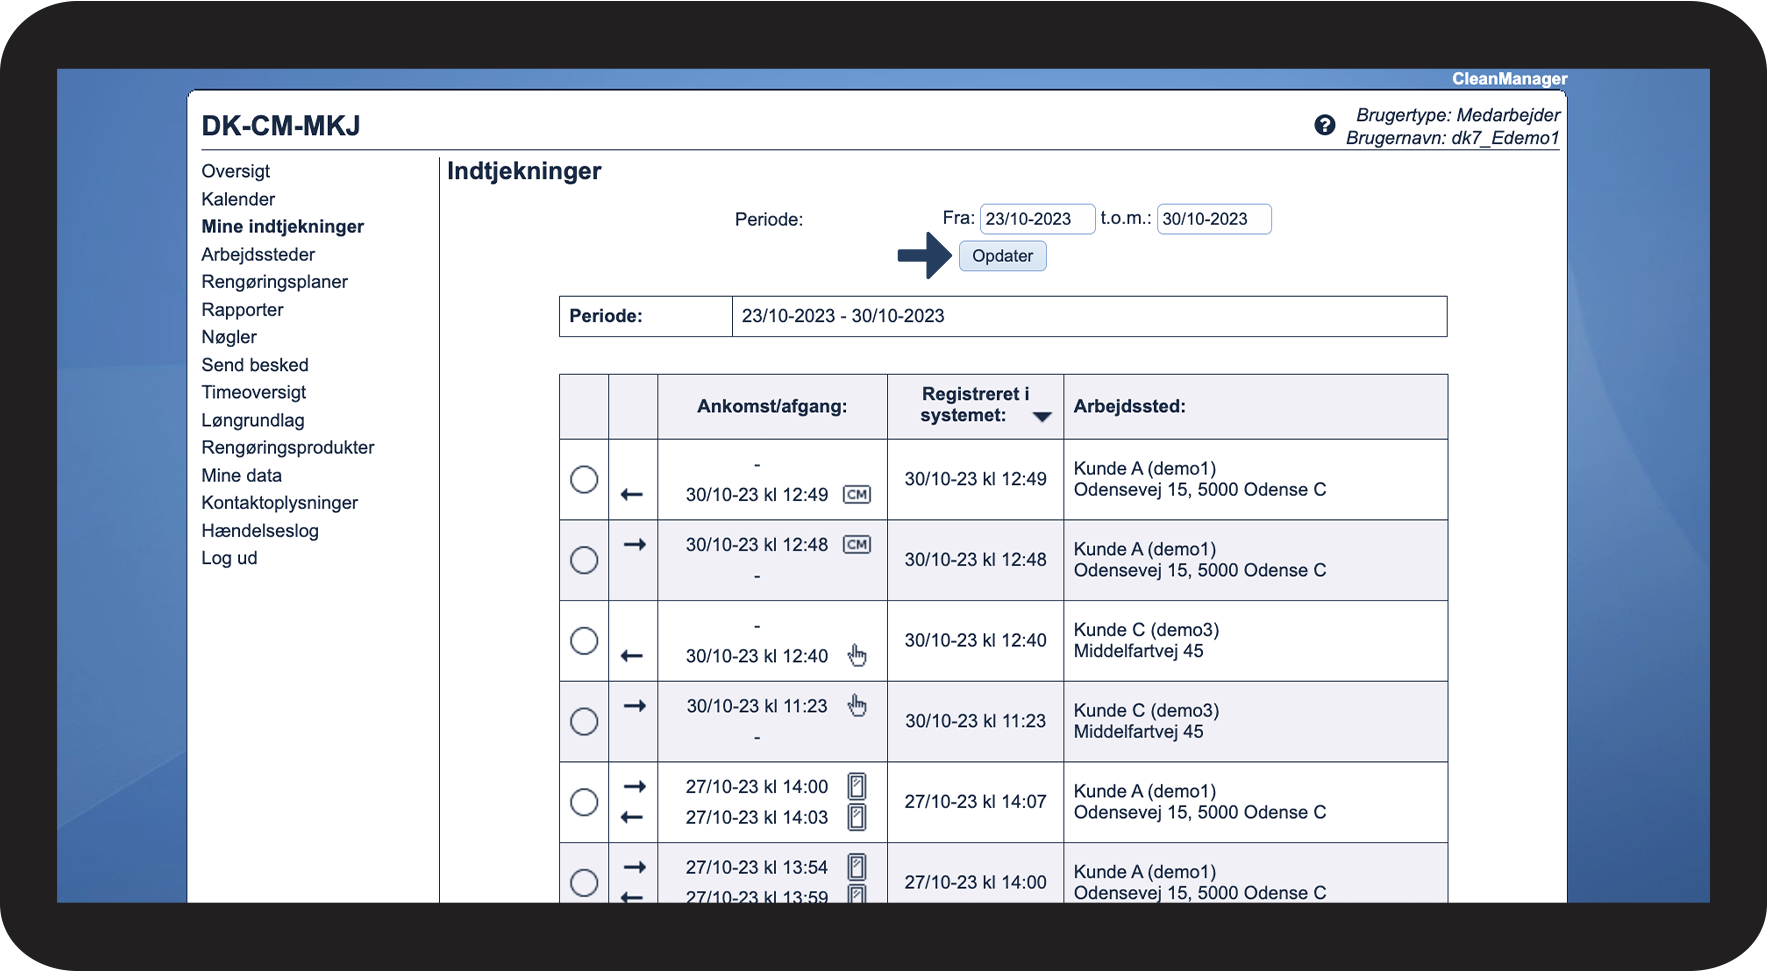
Task: Open Nøgler in the sidebar
Action: point(229,337)
